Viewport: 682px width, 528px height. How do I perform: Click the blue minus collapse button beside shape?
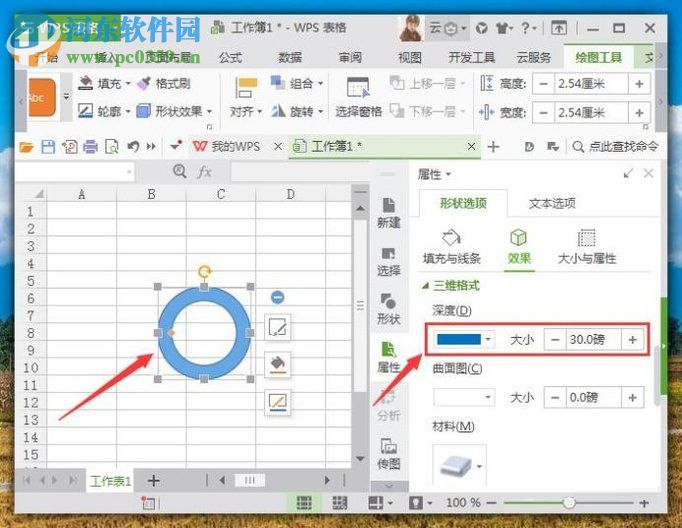pos(277,297)
